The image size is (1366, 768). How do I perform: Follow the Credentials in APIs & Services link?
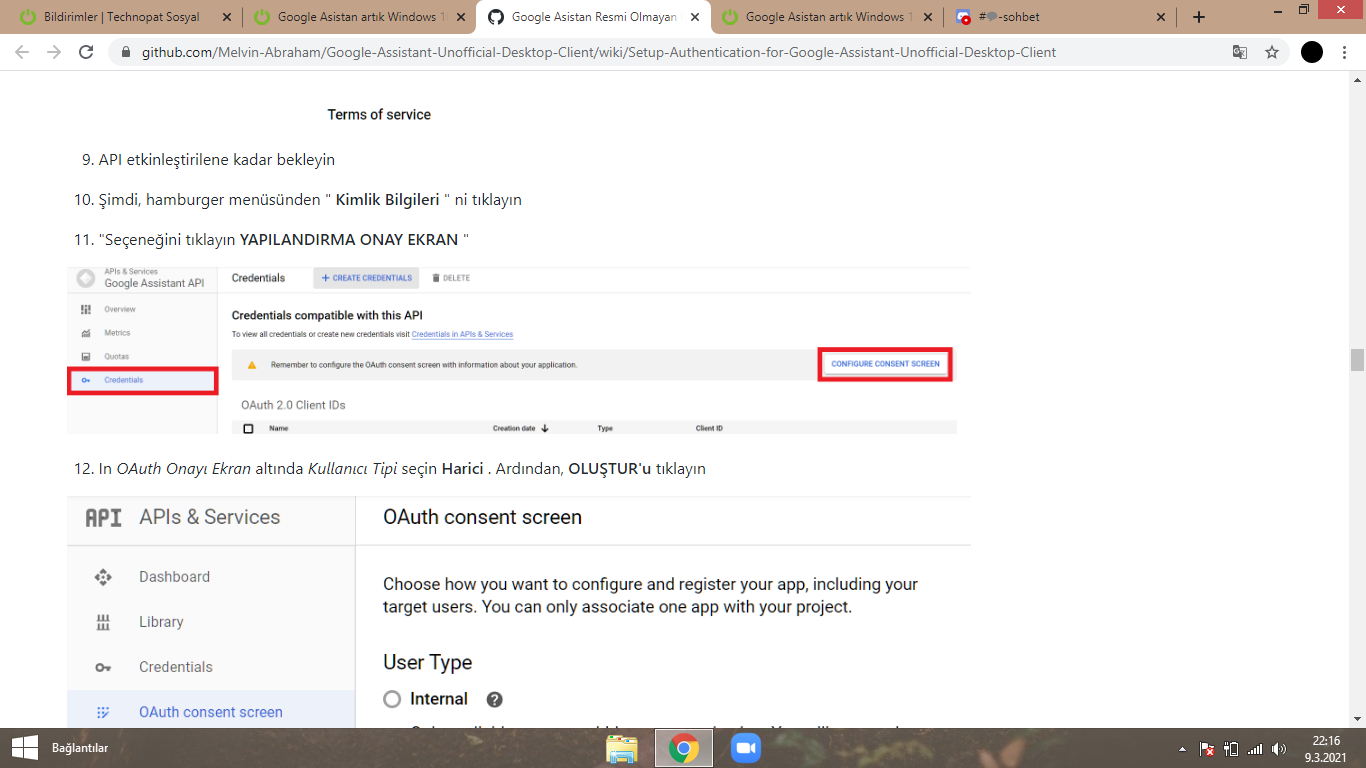coord(462,334)
